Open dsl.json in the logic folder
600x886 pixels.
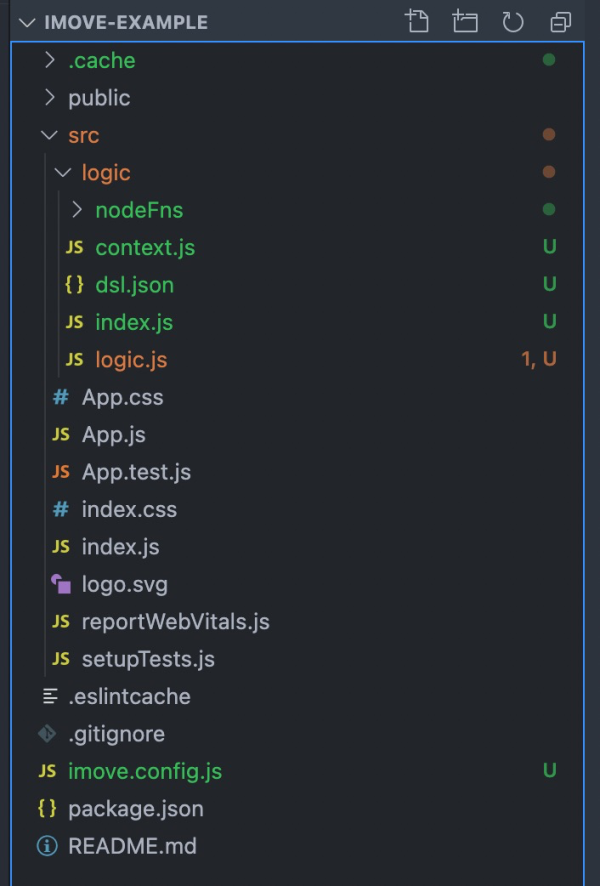134,285
